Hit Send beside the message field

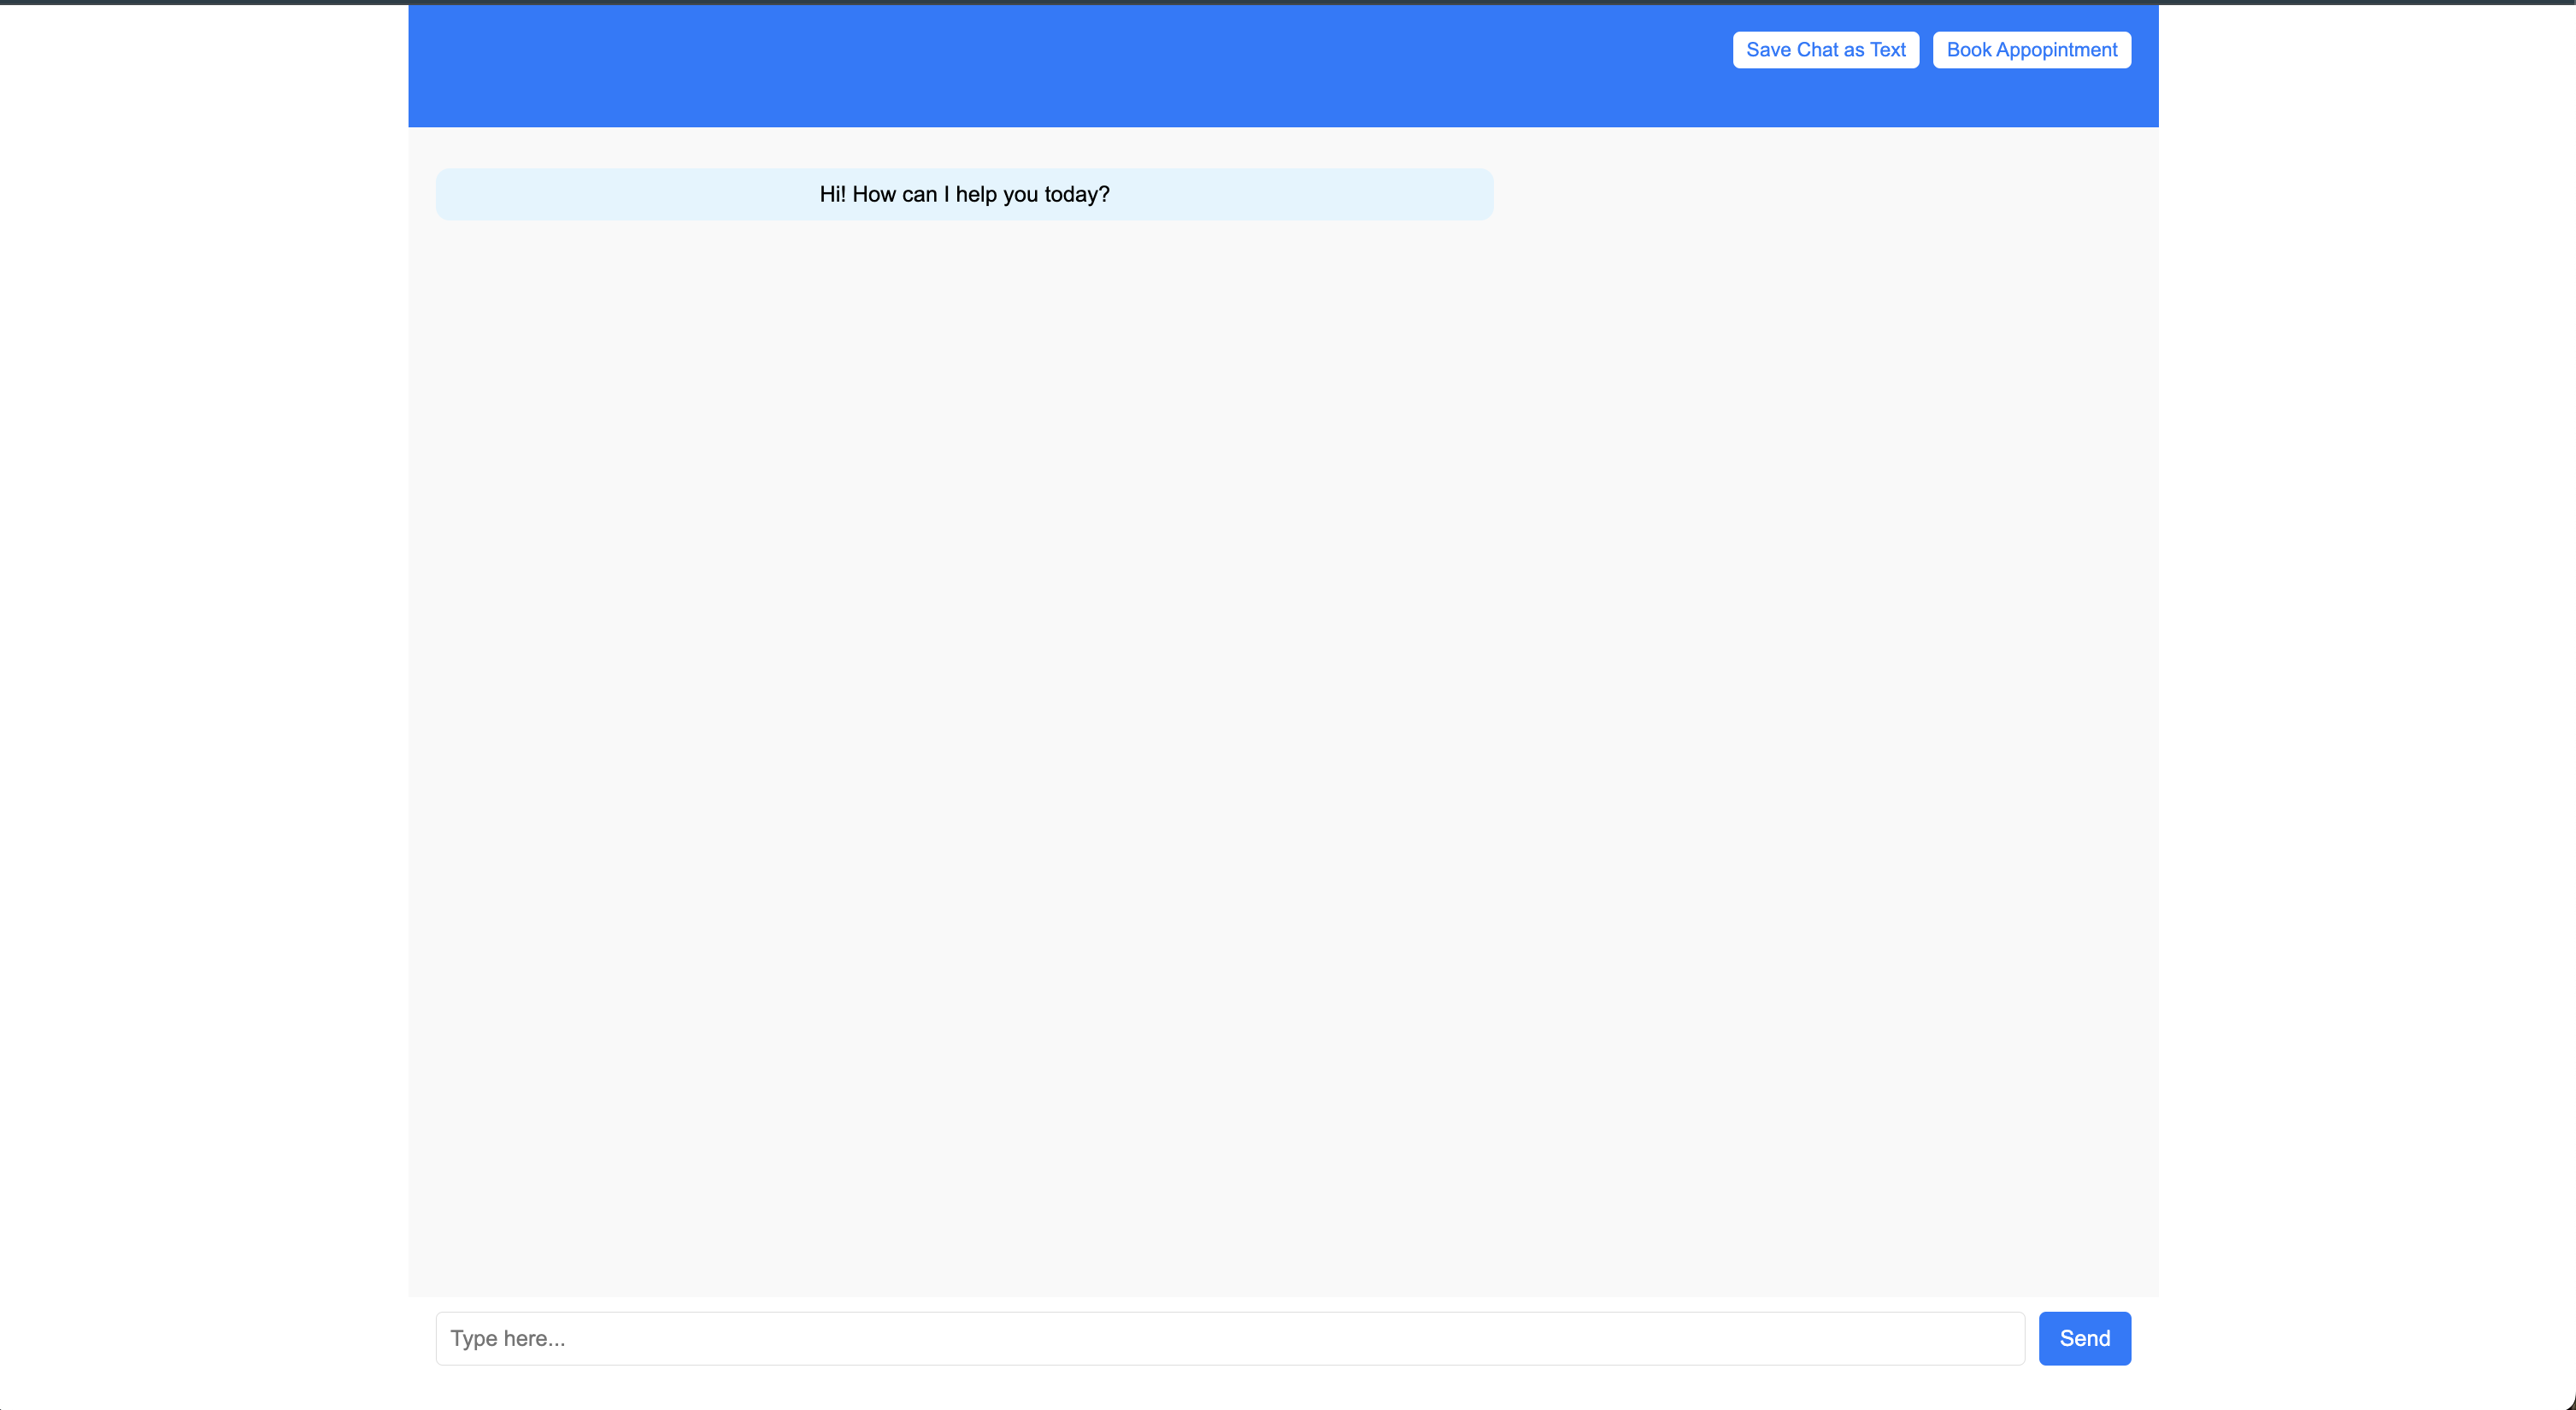2084,1338
